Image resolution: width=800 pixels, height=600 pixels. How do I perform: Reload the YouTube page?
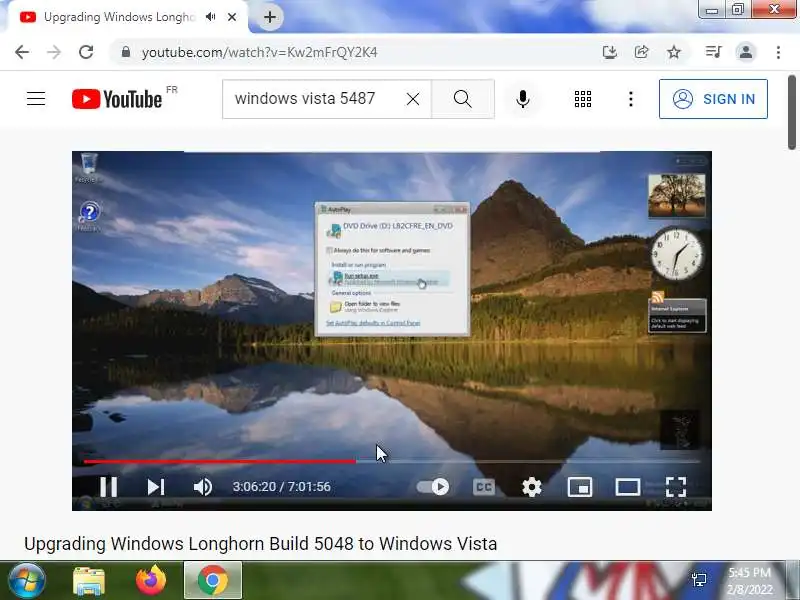pyautogui.click(x=86, y=52)
